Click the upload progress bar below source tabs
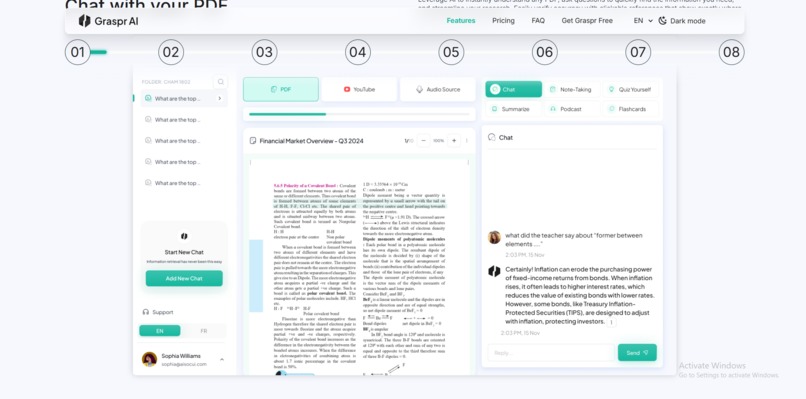The width and height of the screenshot is (806, 399). pyautogui.click(x=359, y=114)
